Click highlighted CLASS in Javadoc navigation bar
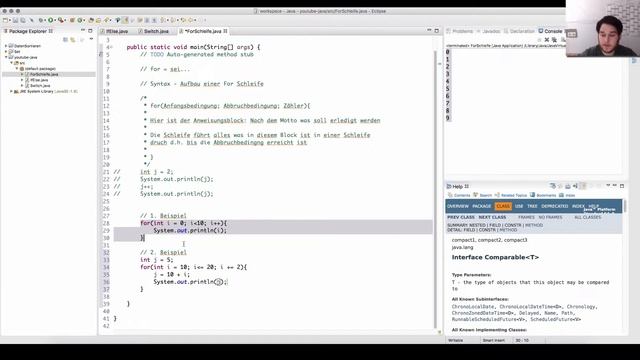Viewport: 640px width, 360px height. click(503, 207)
